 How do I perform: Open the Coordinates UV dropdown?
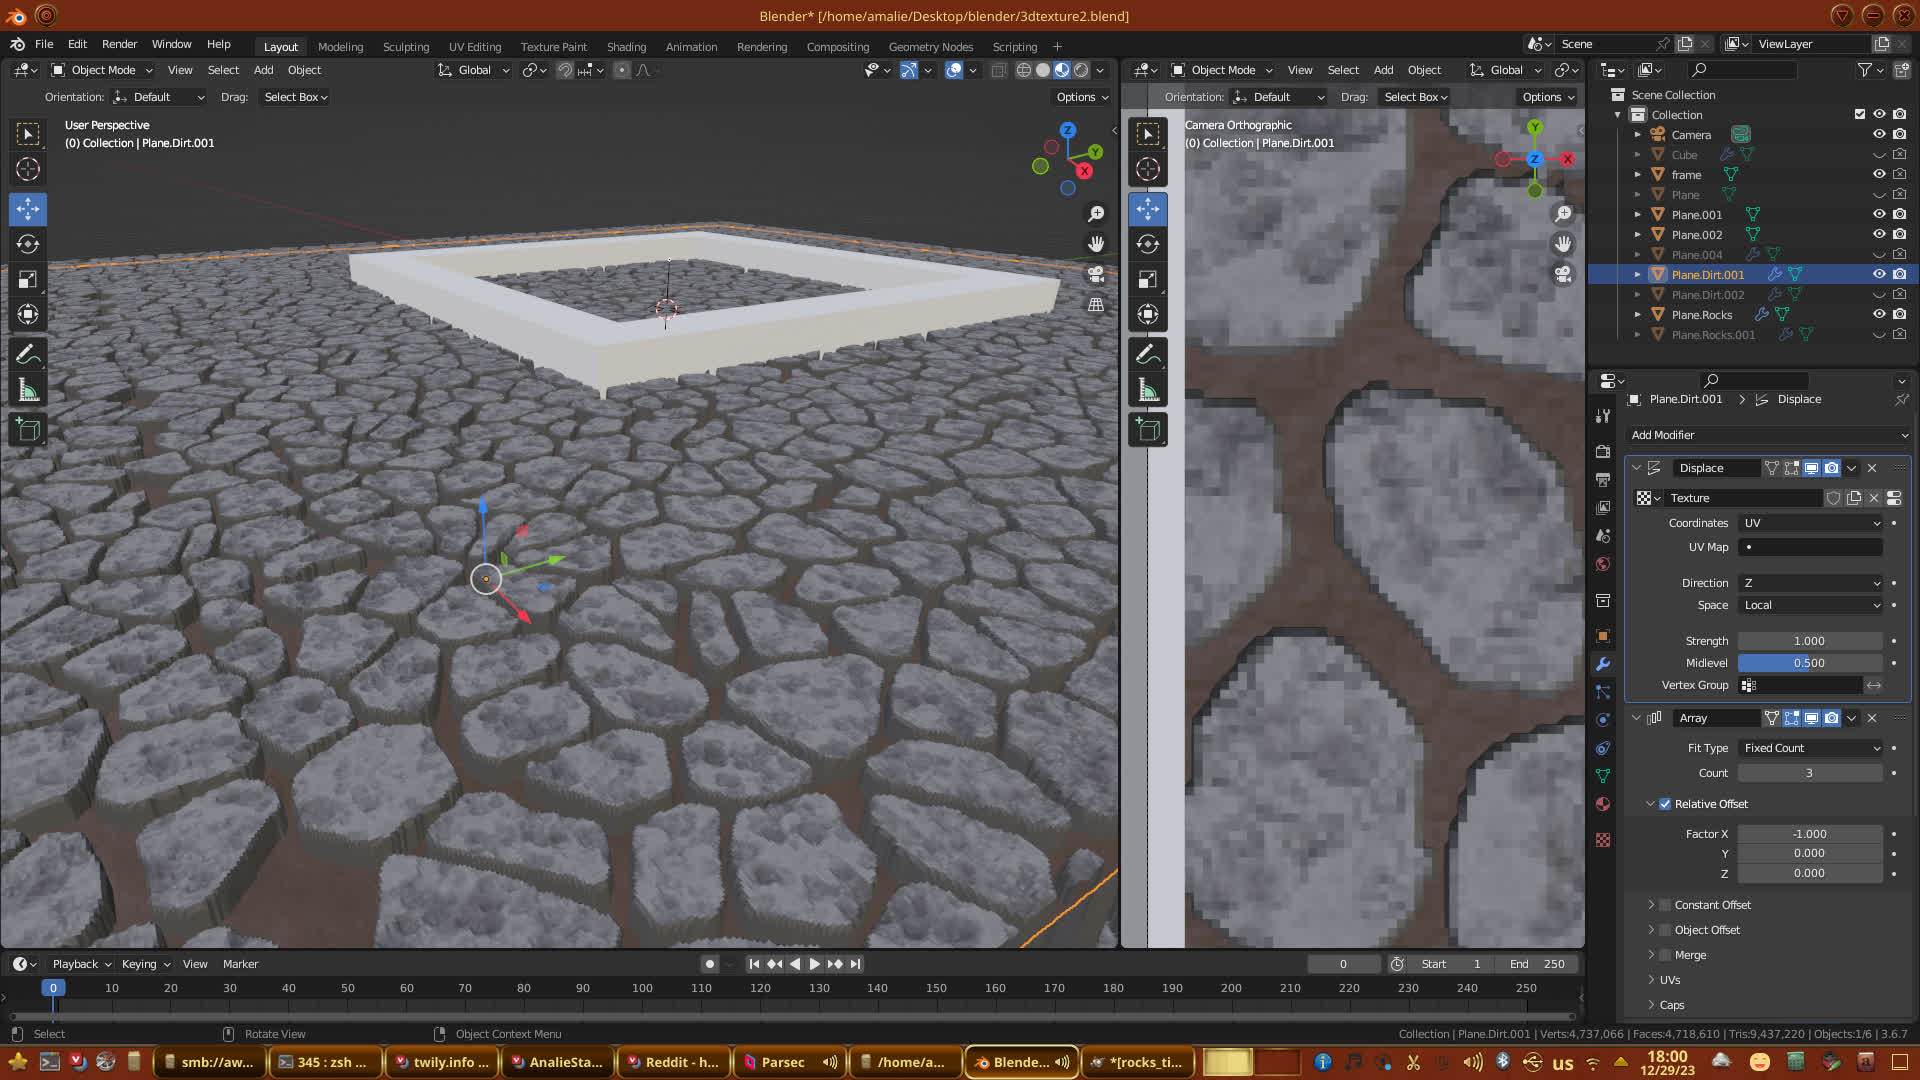pos(1810,523)
